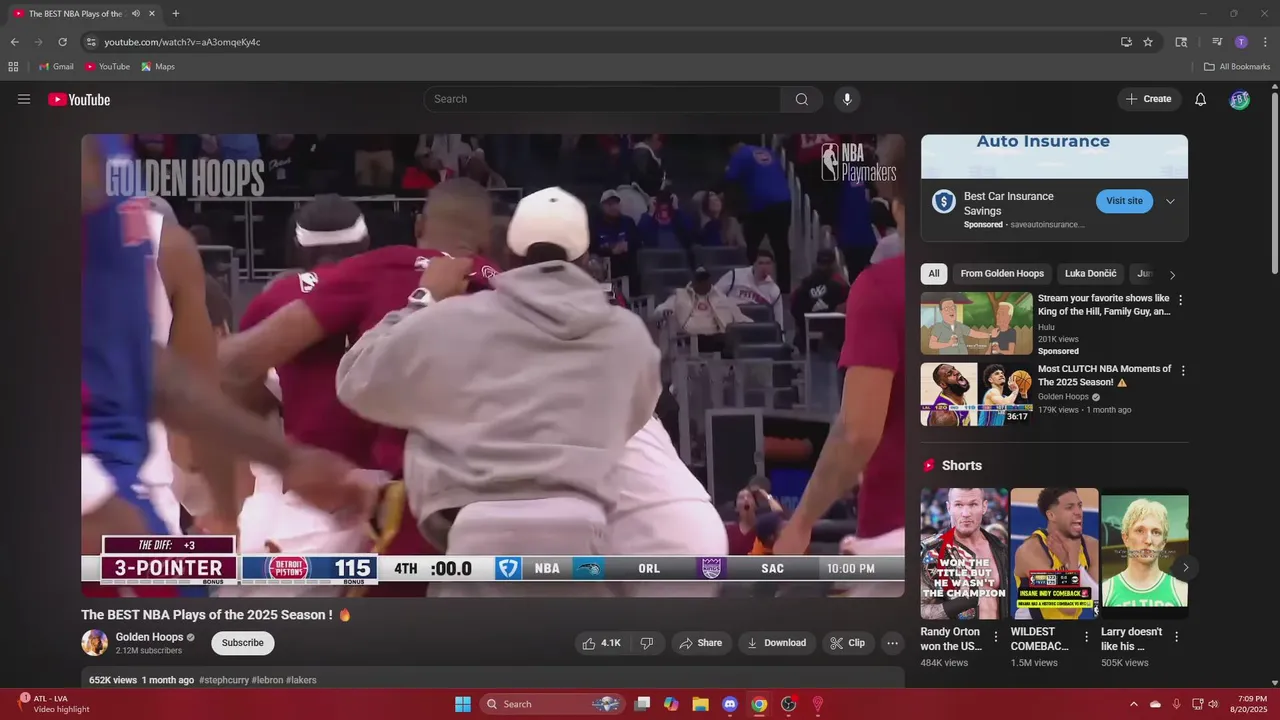1280x720 pixels.
Task: Visit site for car insurance ad
Action: (x=1124, y=201)
